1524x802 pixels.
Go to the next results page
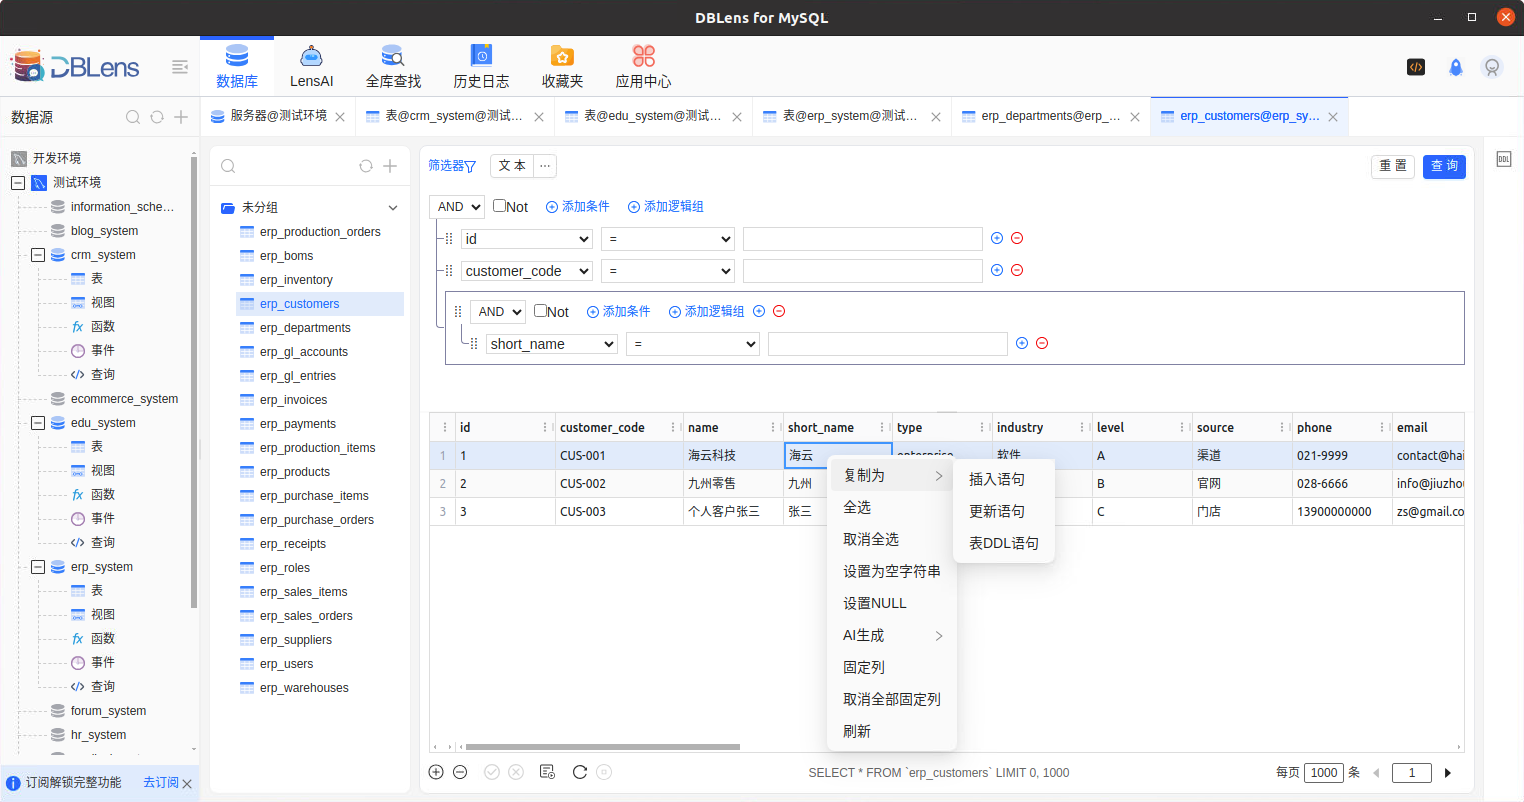point(1448,773)
